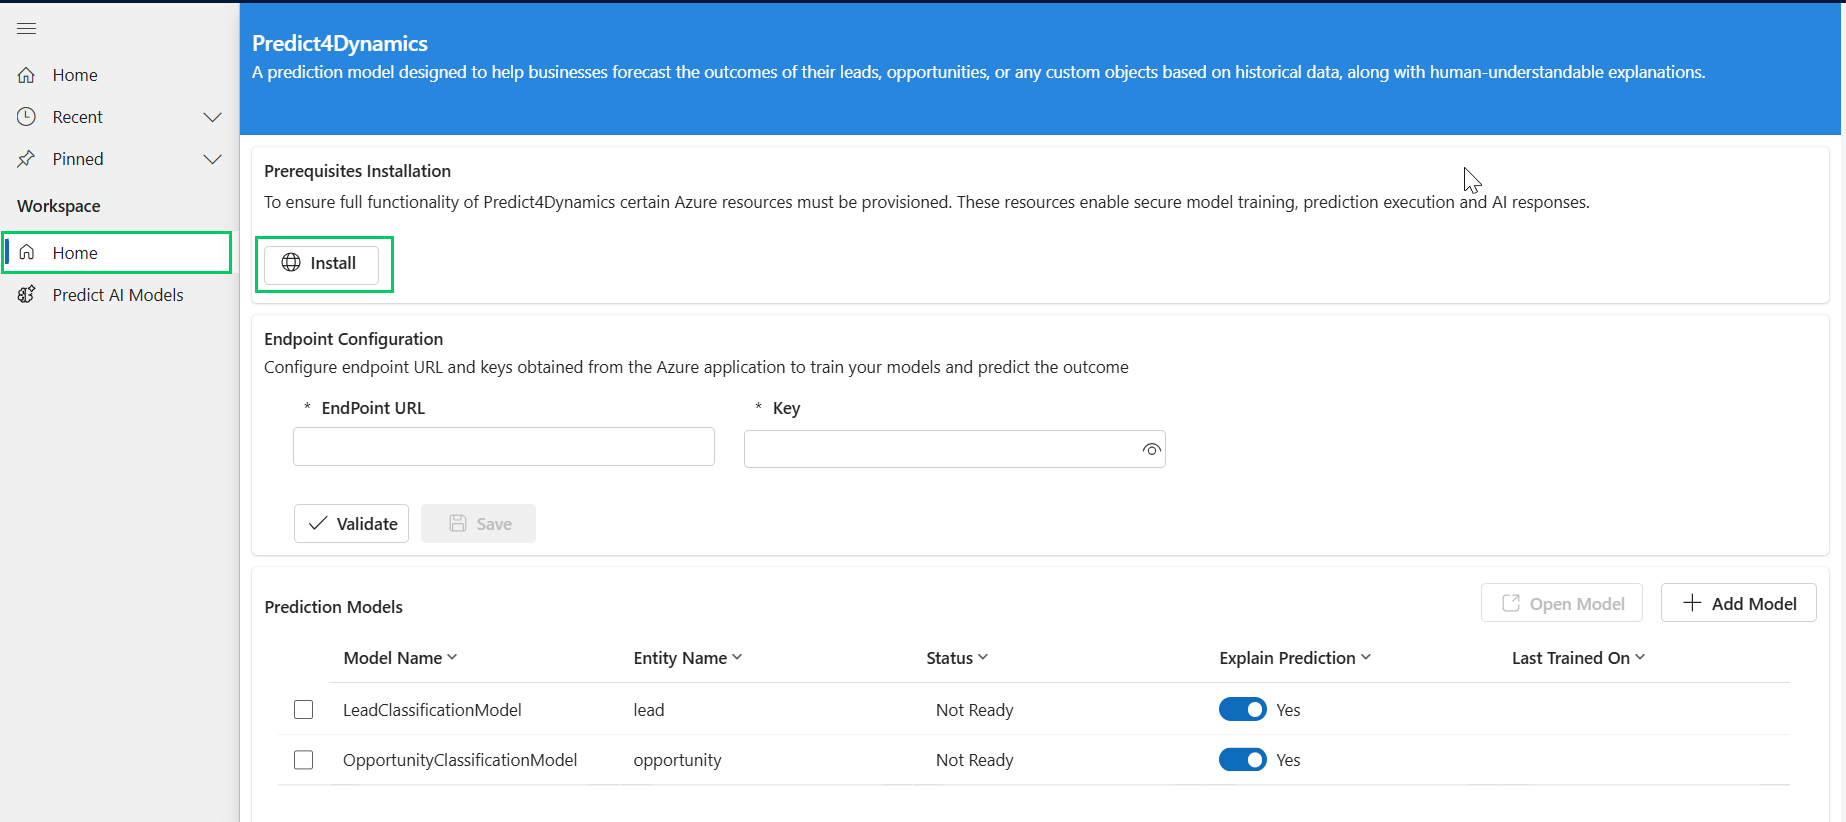Check the LeadClassificationModel checkbox
Screen dimensions: 1846x822
pyautogui.click(x=304, y=710)
